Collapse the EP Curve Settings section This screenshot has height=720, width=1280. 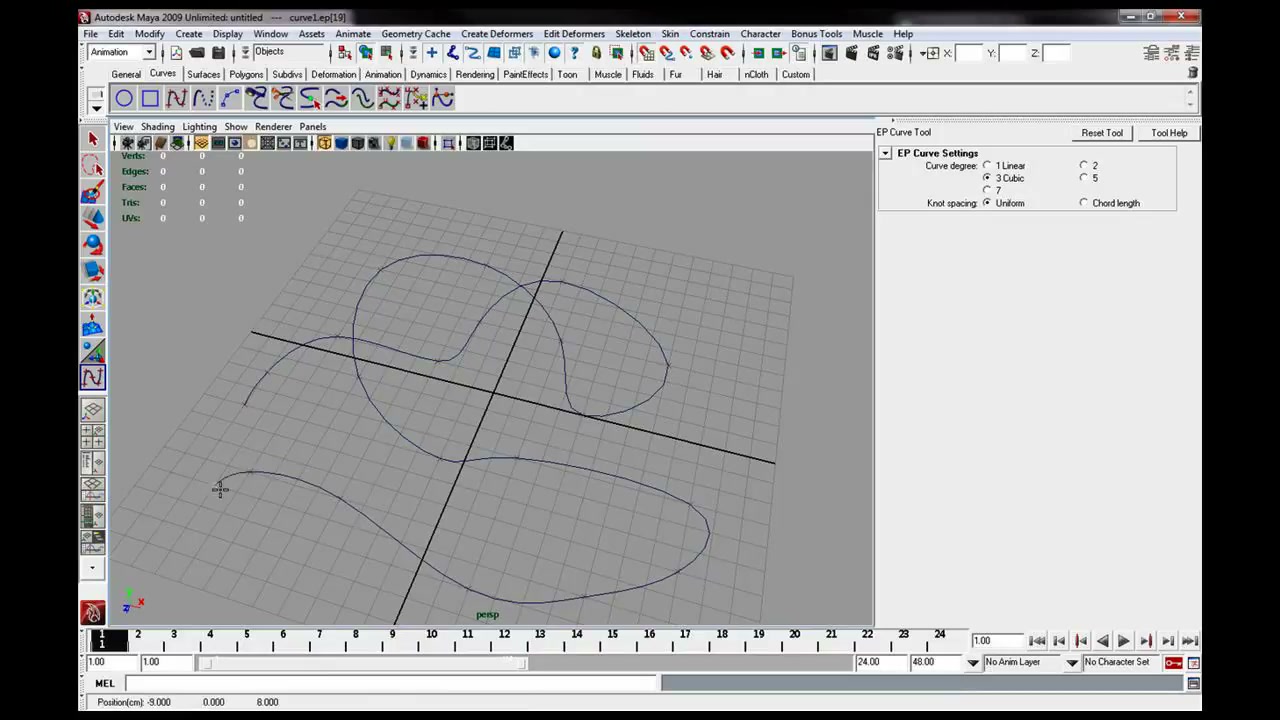pos(886,153)
